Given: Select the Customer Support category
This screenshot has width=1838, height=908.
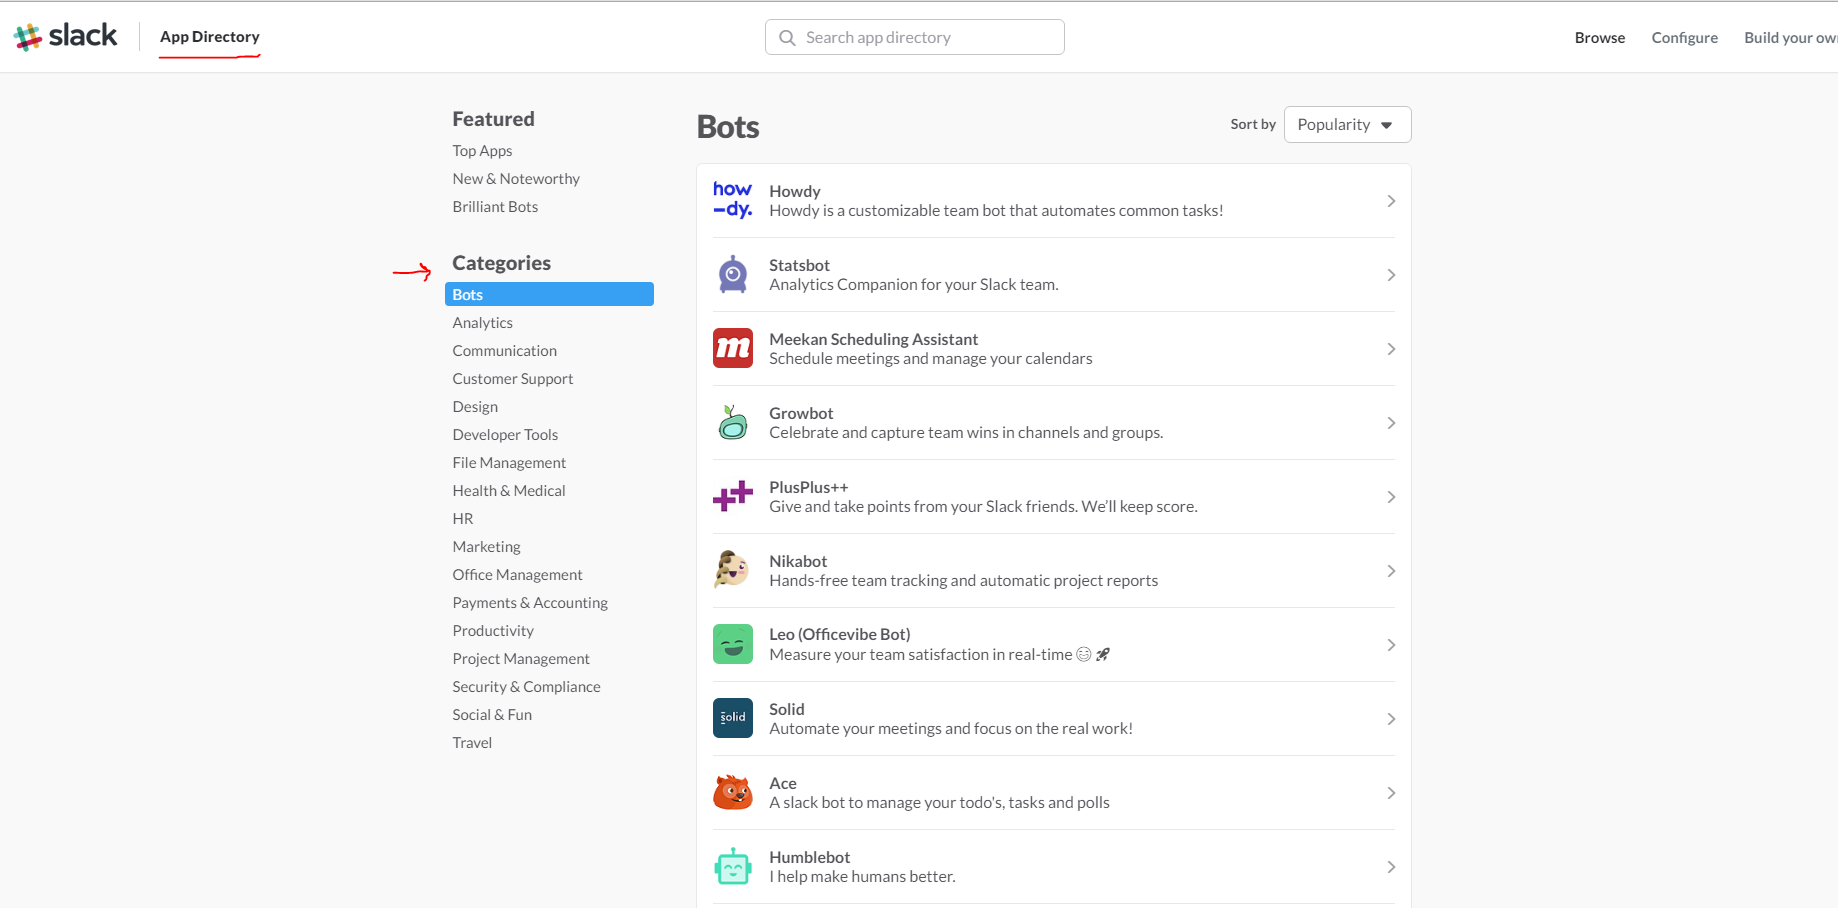Looking at the screenshot, I should coord(512,379).
